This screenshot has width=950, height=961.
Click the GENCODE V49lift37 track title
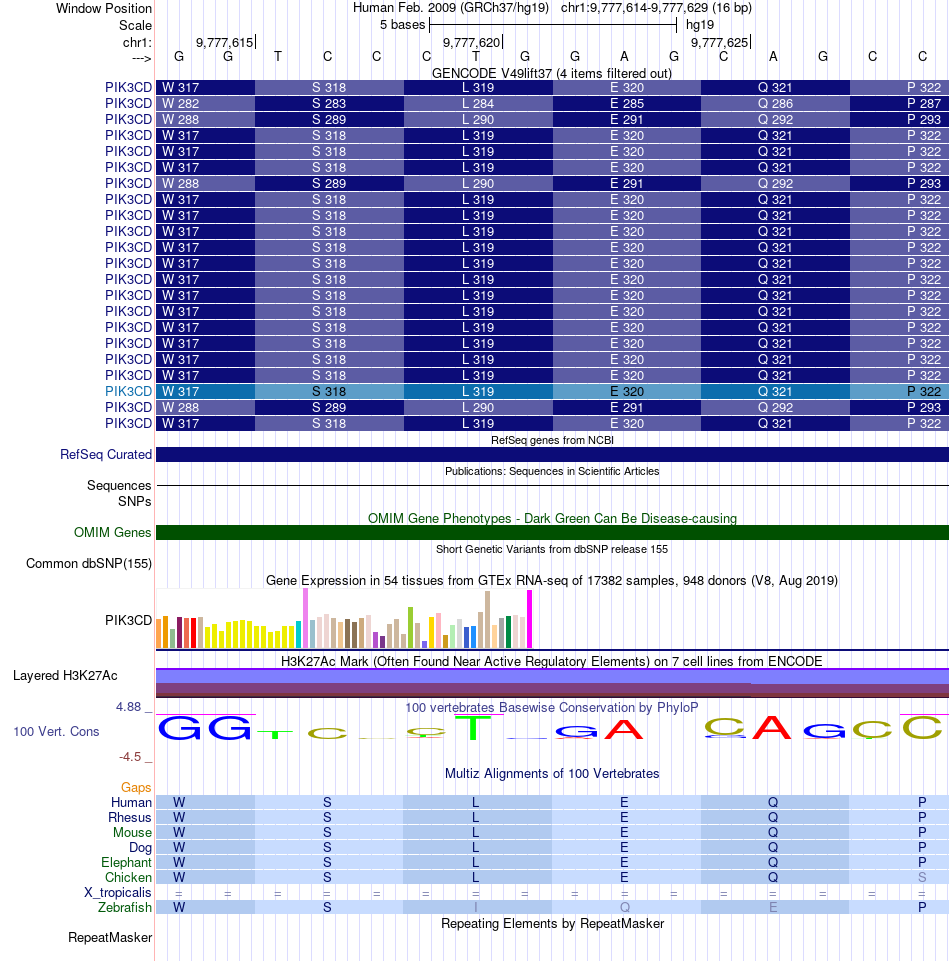click(552, 74)
